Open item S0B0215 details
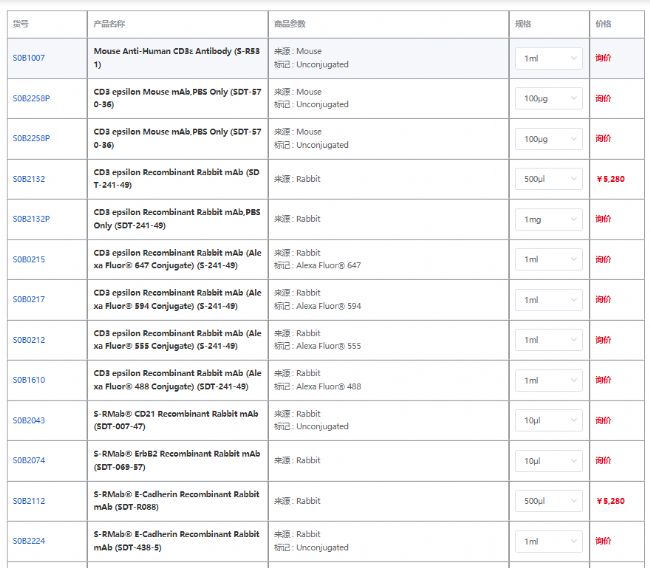 tap(28, 259)
